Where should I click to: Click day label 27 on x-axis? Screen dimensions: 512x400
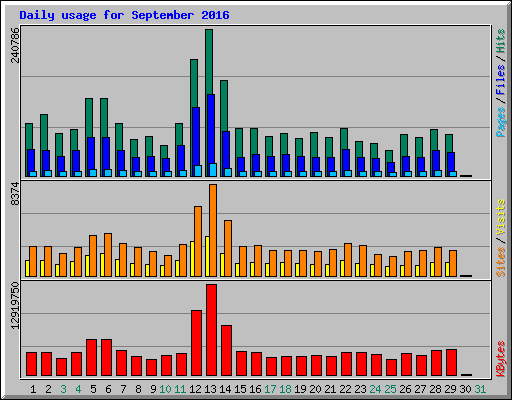tap(420, 389)
